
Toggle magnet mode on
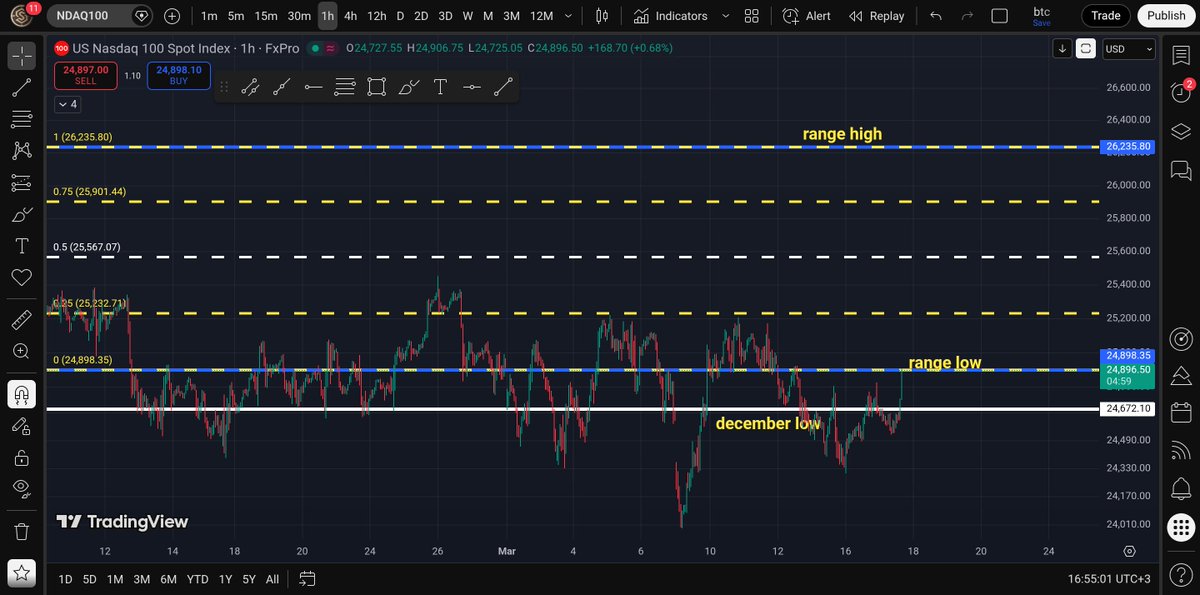click(21, 394)
